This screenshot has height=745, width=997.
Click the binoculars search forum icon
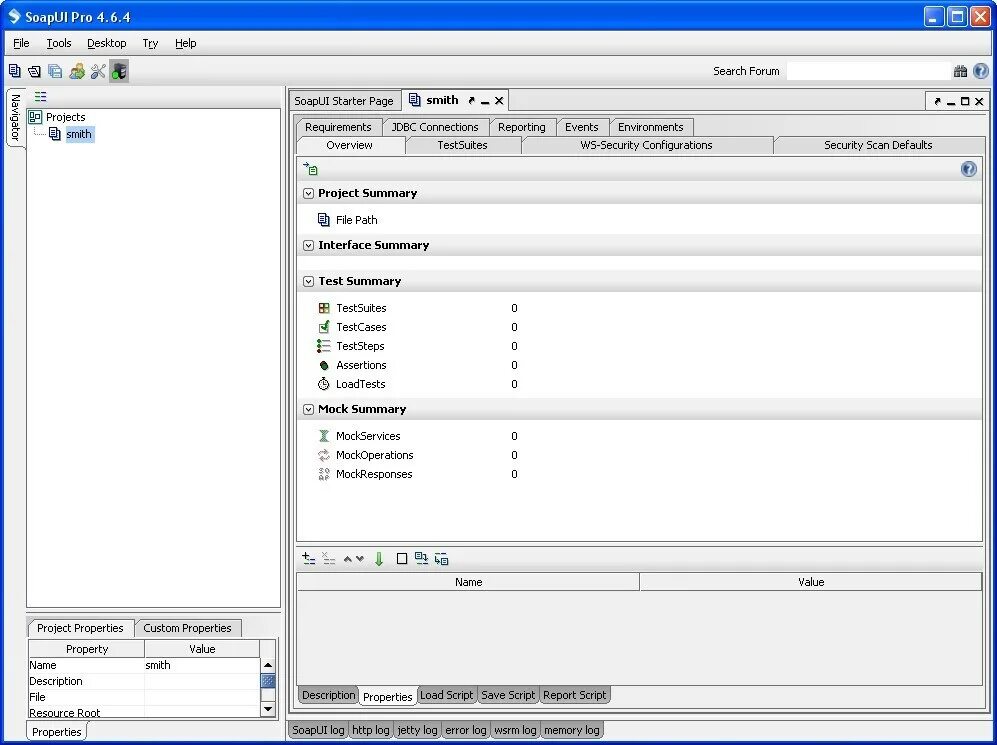pyautogui.click(x=960, y=71)
